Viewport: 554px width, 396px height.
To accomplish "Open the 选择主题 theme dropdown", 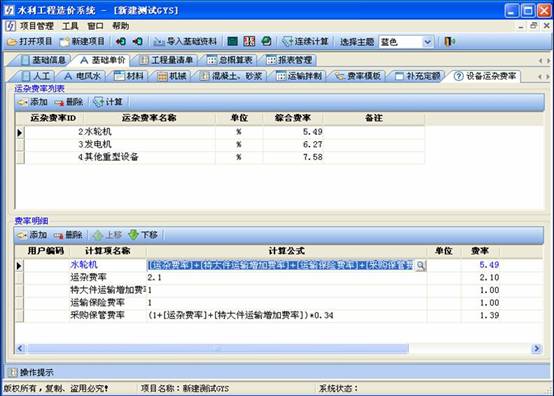I will click(x=427, y=42).
